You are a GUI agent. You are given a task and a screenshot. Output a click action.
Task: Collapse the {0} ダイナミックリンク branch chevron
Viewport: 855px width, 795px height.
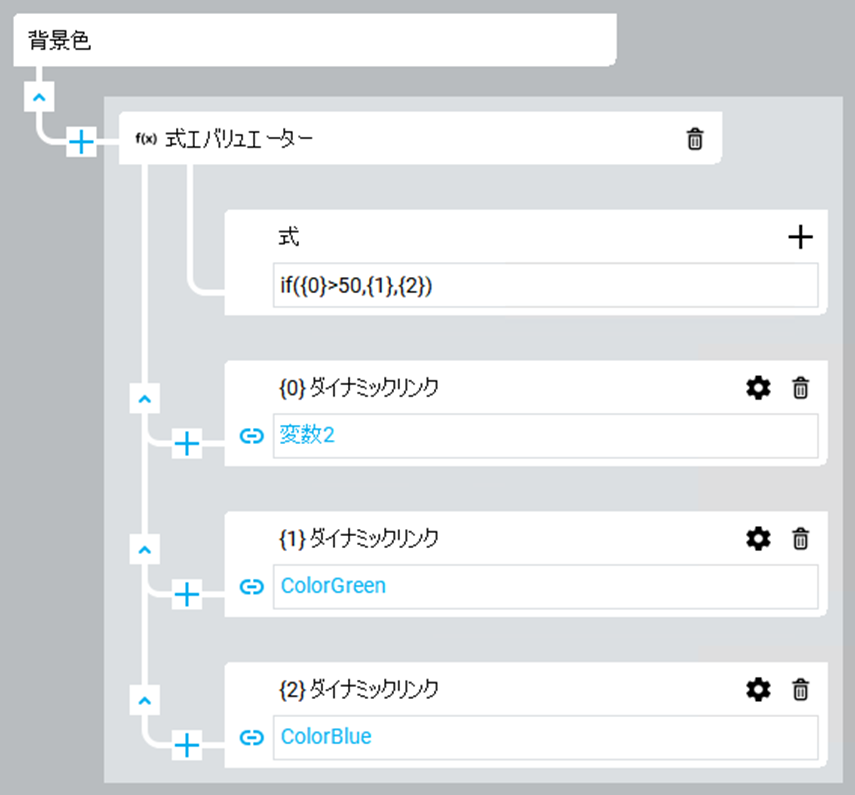(146, 399)
